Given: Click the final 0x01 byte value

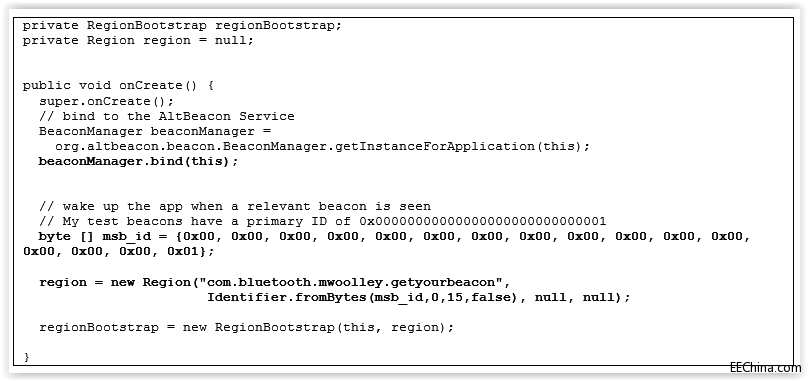Looking at the screenshot, I should tap(183, 252).
